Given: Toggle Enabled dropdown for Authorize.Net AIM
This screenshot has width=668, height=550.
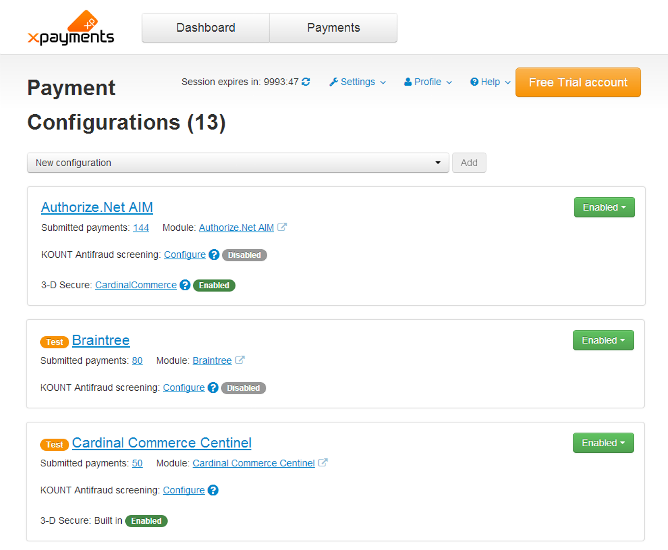Looking at the screenshot, I should point(604,207).
